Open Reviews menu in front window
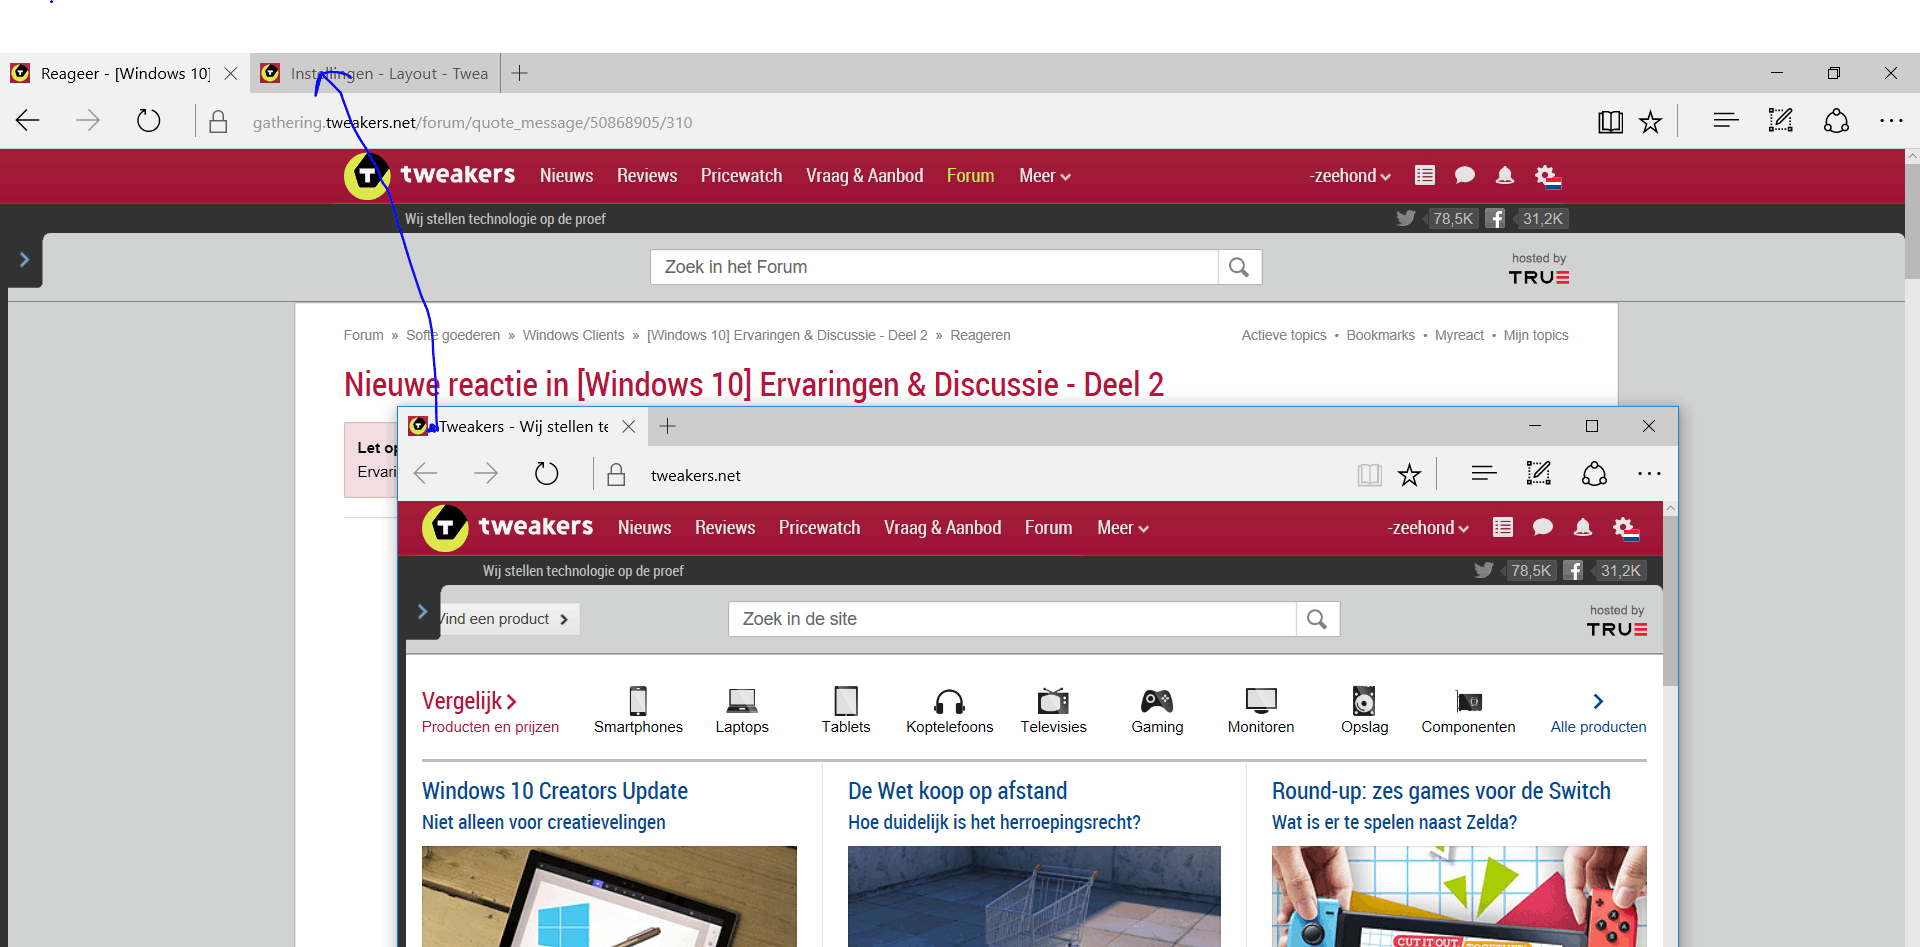The height and width of the screenshot is (947, 1920). point(725,528)
